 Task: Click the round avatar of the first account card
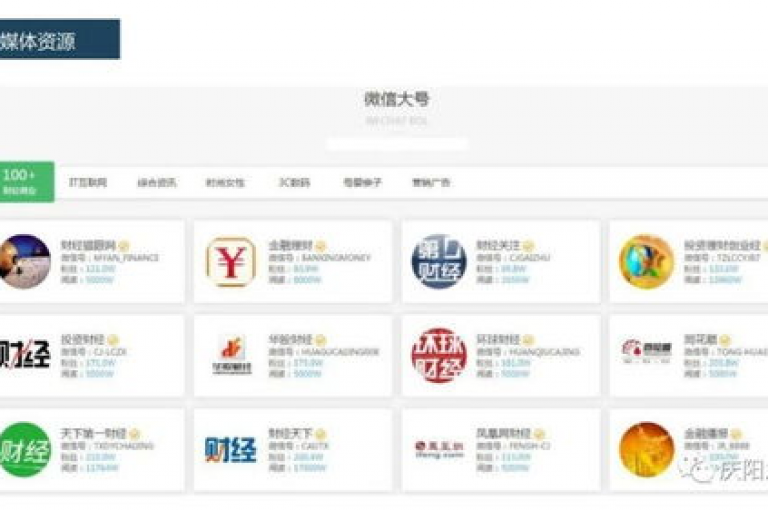24,262
